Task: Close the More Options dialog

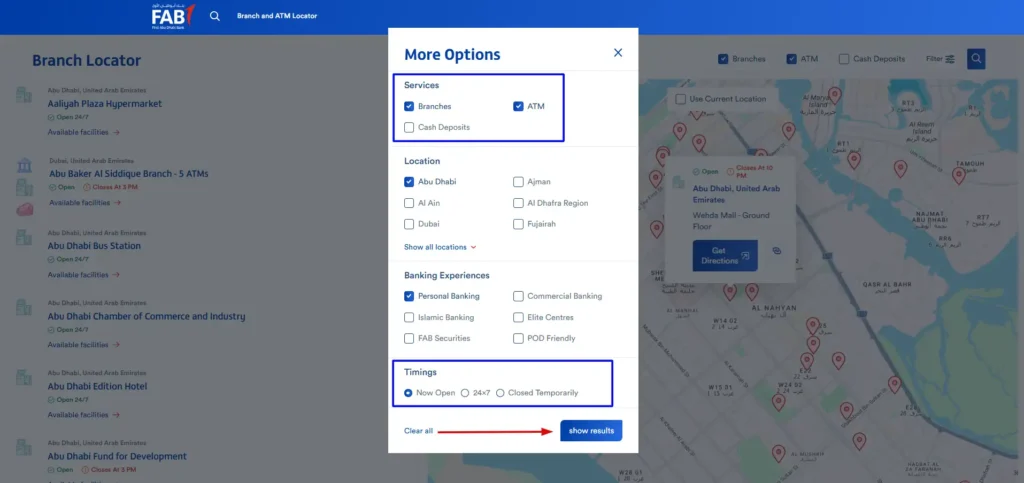Action: 618,53
